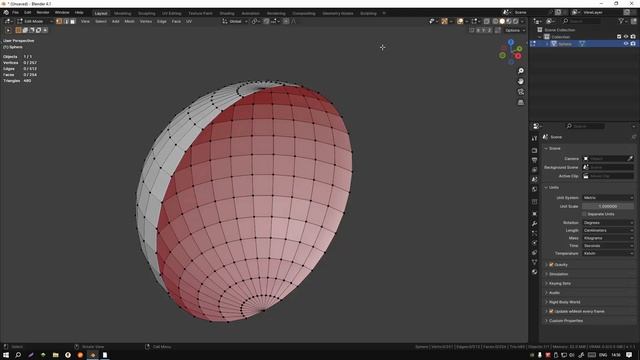Viewport: 640px width, 360px height.
Task: Open the Particles properties tab icon
Action: 534,233
